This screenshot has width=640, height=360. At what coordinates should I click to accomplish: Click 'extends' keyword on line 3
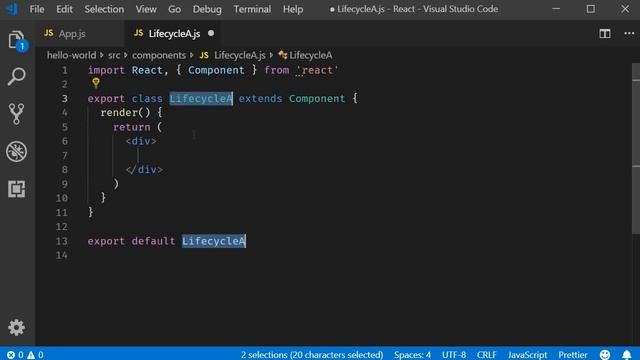point(260,99)
